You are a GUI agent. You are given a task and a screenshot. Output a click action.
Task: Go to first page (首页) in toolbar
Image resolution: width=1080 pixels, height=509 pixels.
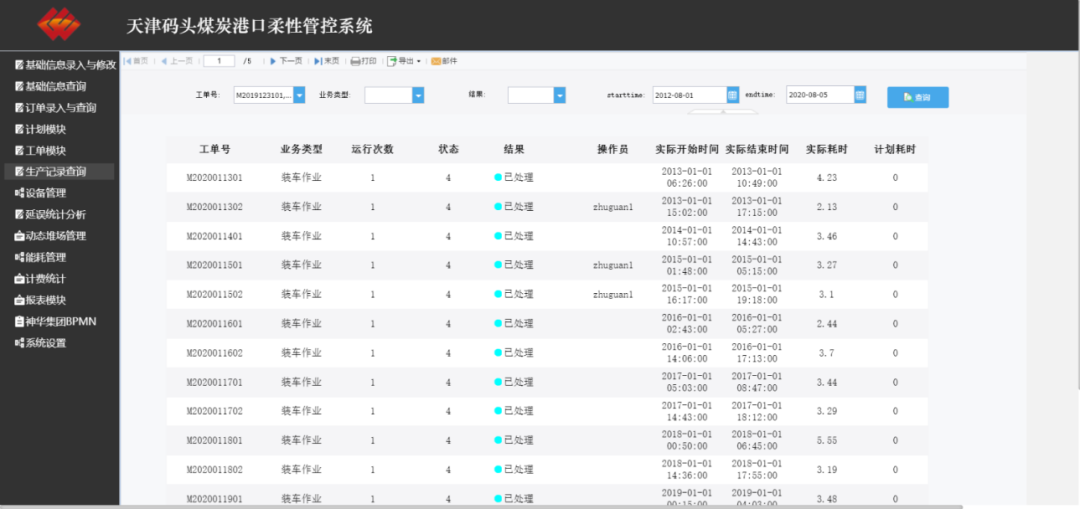tap(136, 61)
